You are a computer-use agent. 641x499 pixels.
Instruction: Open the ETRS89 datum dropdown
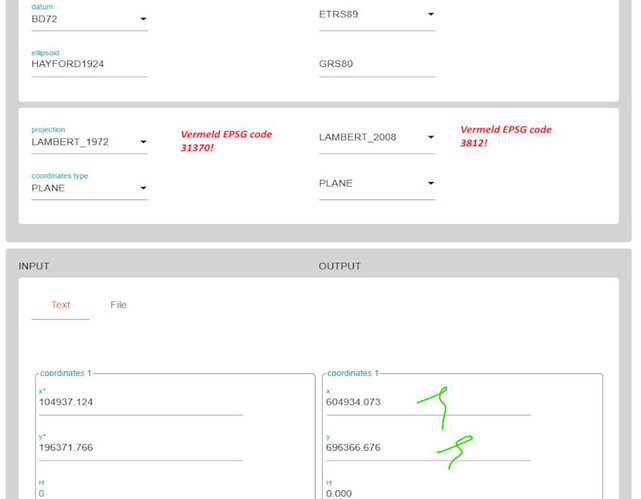376,15
